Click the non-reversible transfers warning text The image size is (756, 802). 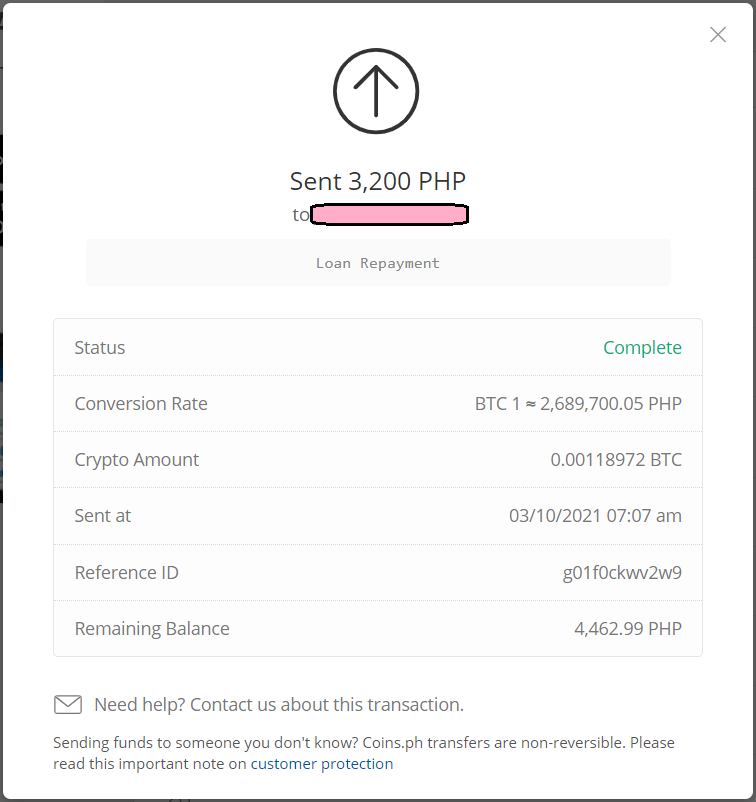(x=364, y=753)
